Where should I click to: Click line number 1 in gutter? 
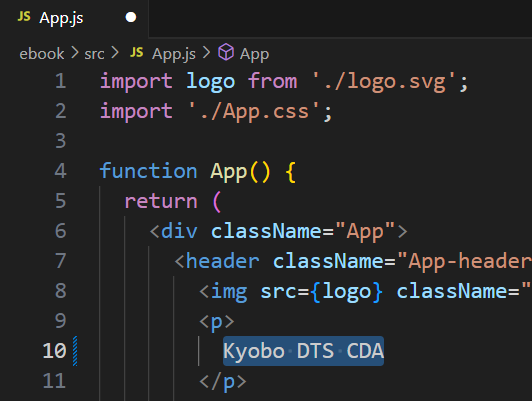[60, 81]
